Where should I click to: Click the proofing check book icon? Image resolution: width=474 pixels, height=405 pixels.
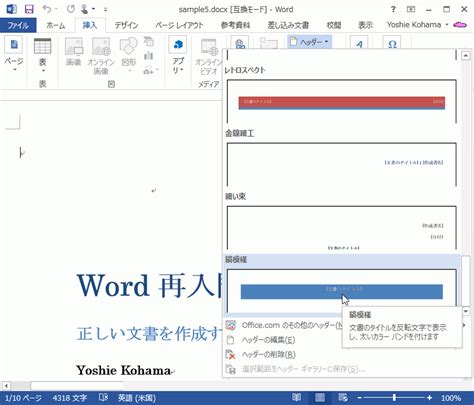tap(104, 397)
